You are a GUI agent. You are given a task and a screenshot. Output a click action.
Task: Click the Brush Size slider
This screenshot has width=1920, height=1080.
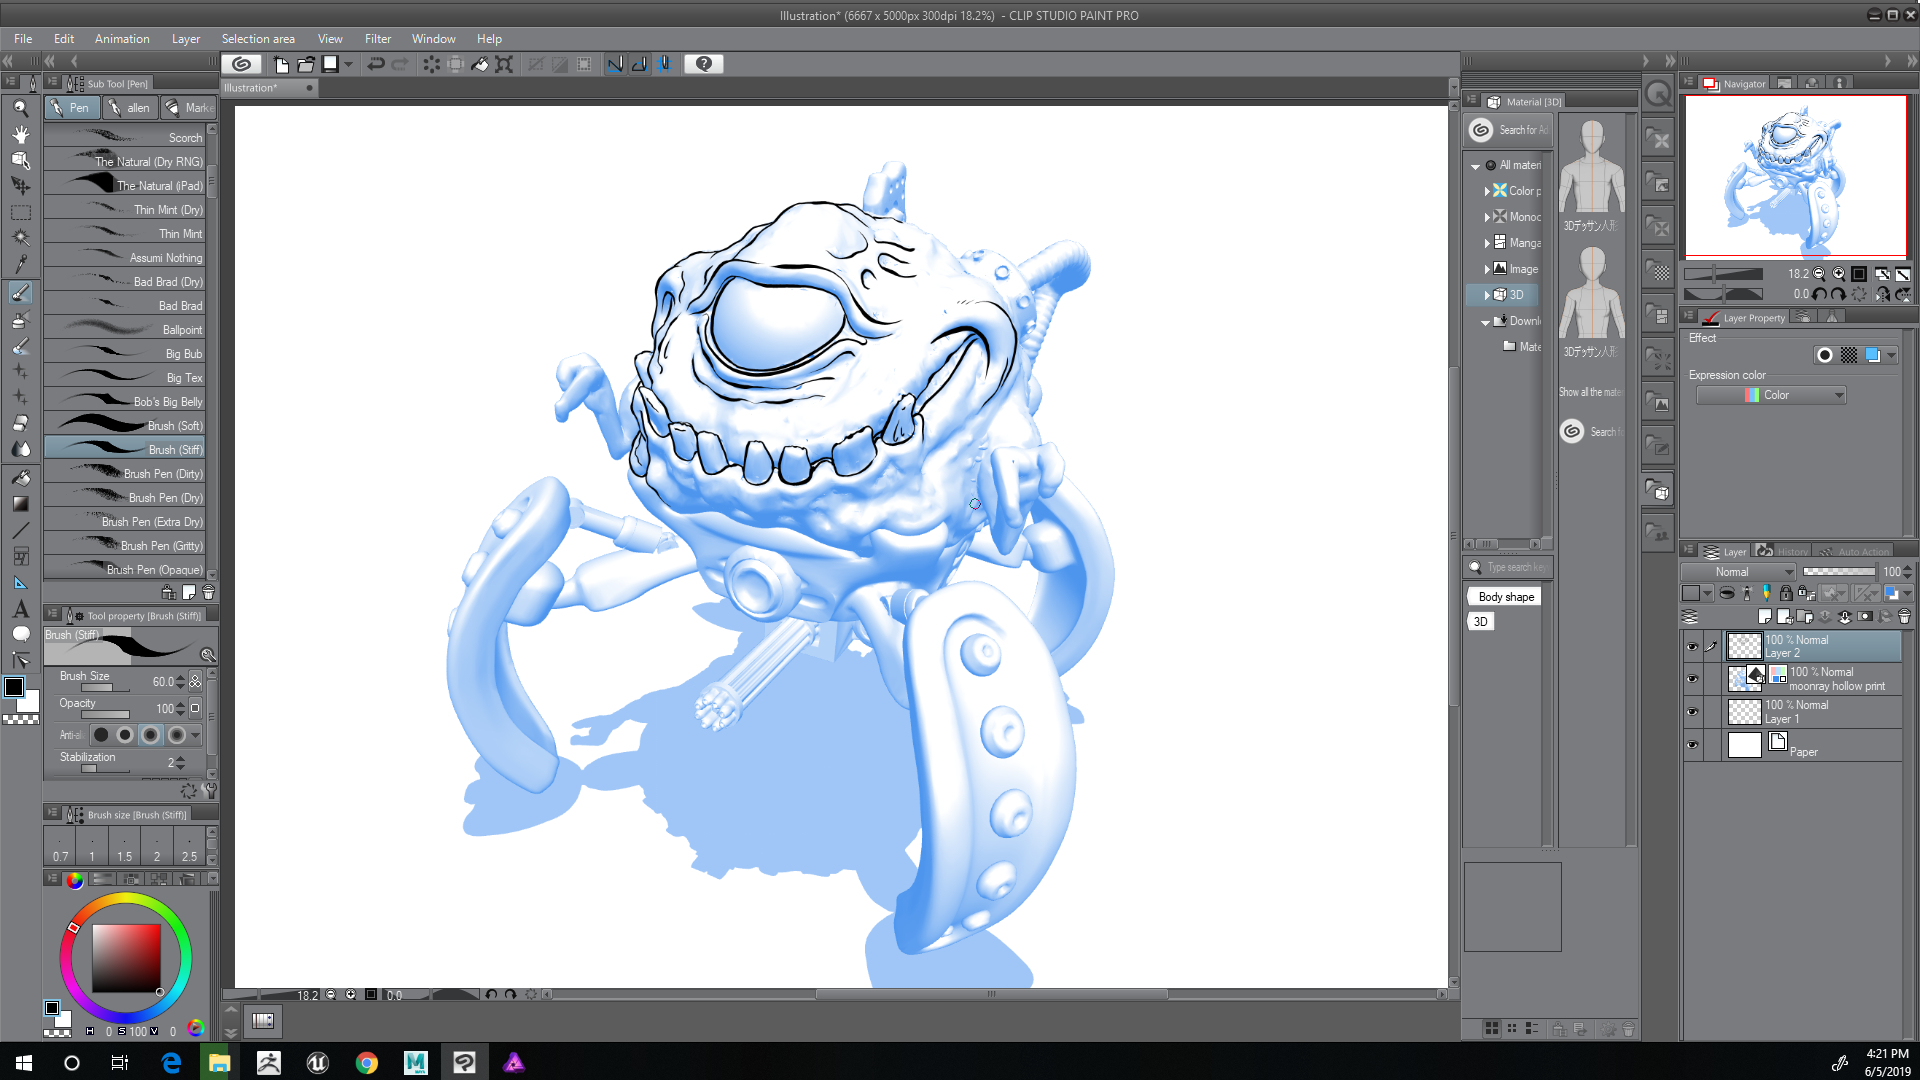pos(105,688)
